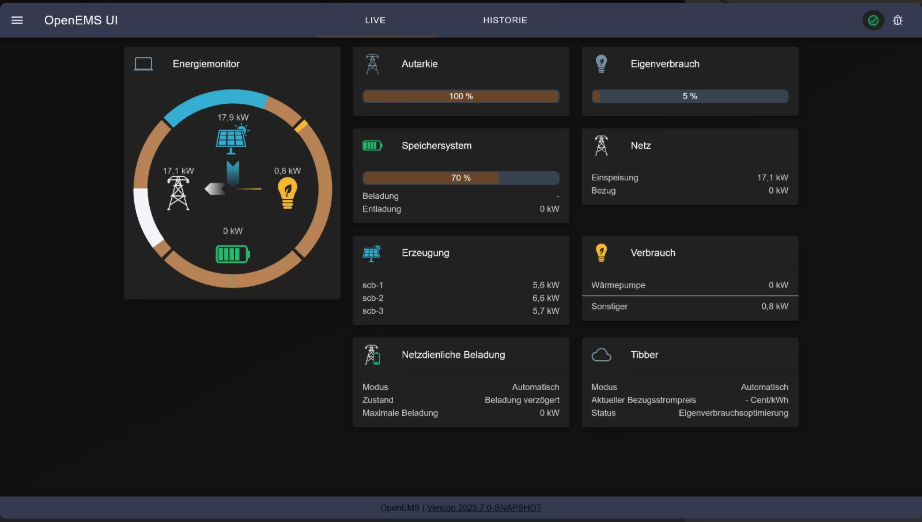Click the Maximale Beladung row
The height and width of the screenshot is (522, 922).
tap(461, 413)
